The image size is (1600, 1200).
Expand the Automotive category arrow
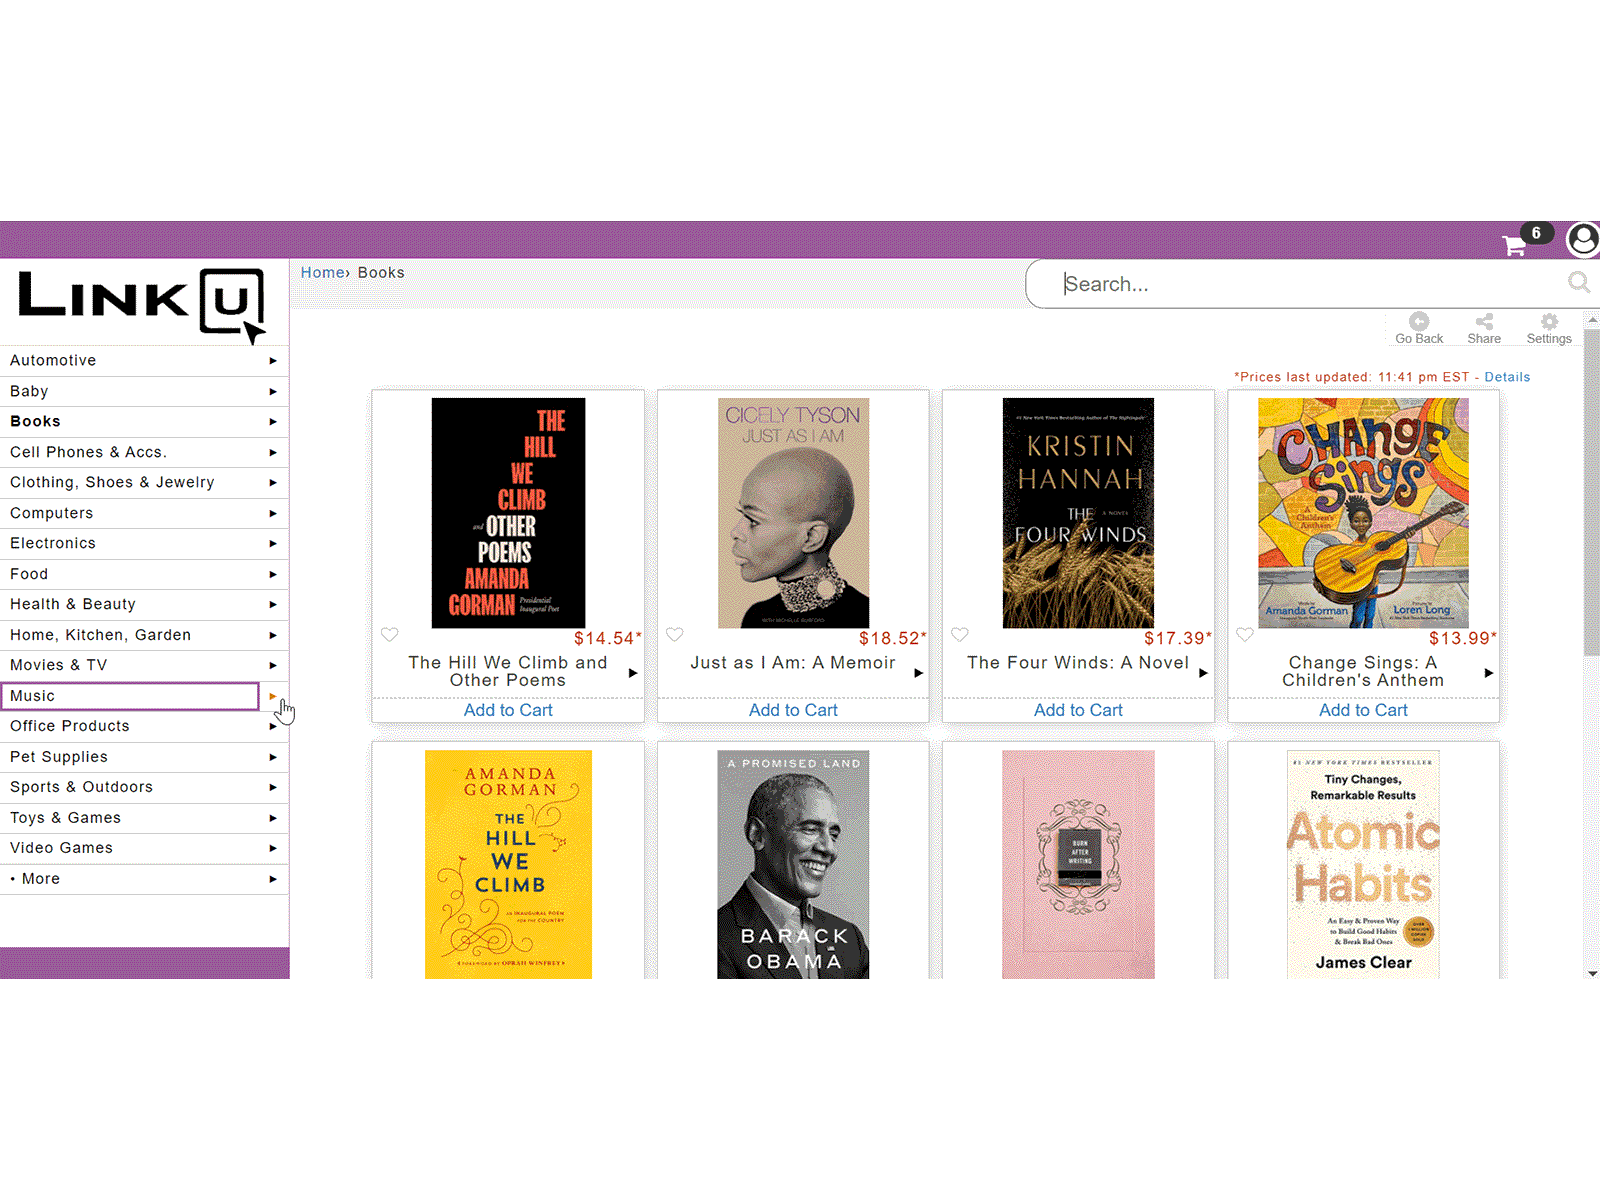[x=273, y=361]
